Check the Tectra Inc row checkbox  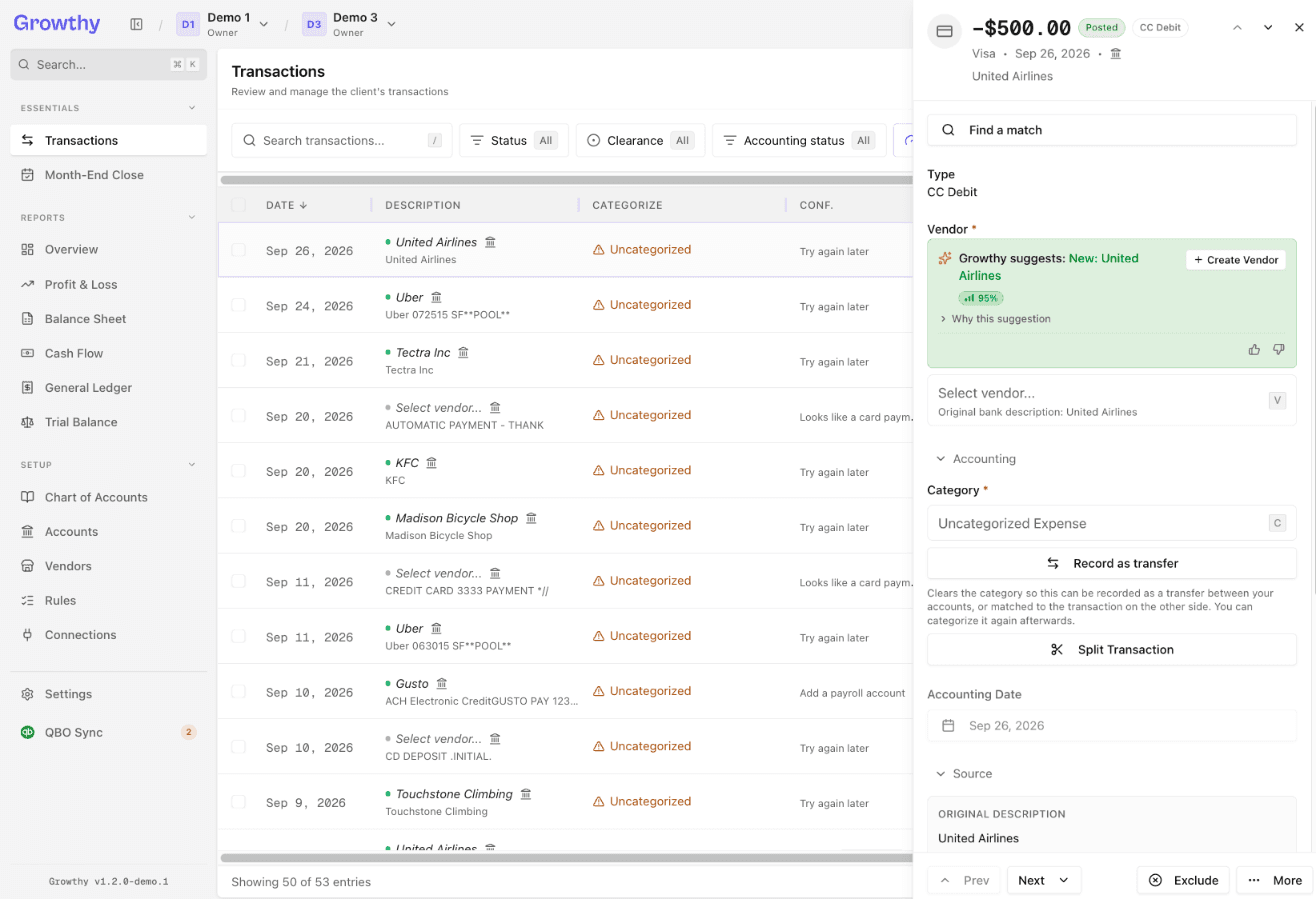(238, 360)
